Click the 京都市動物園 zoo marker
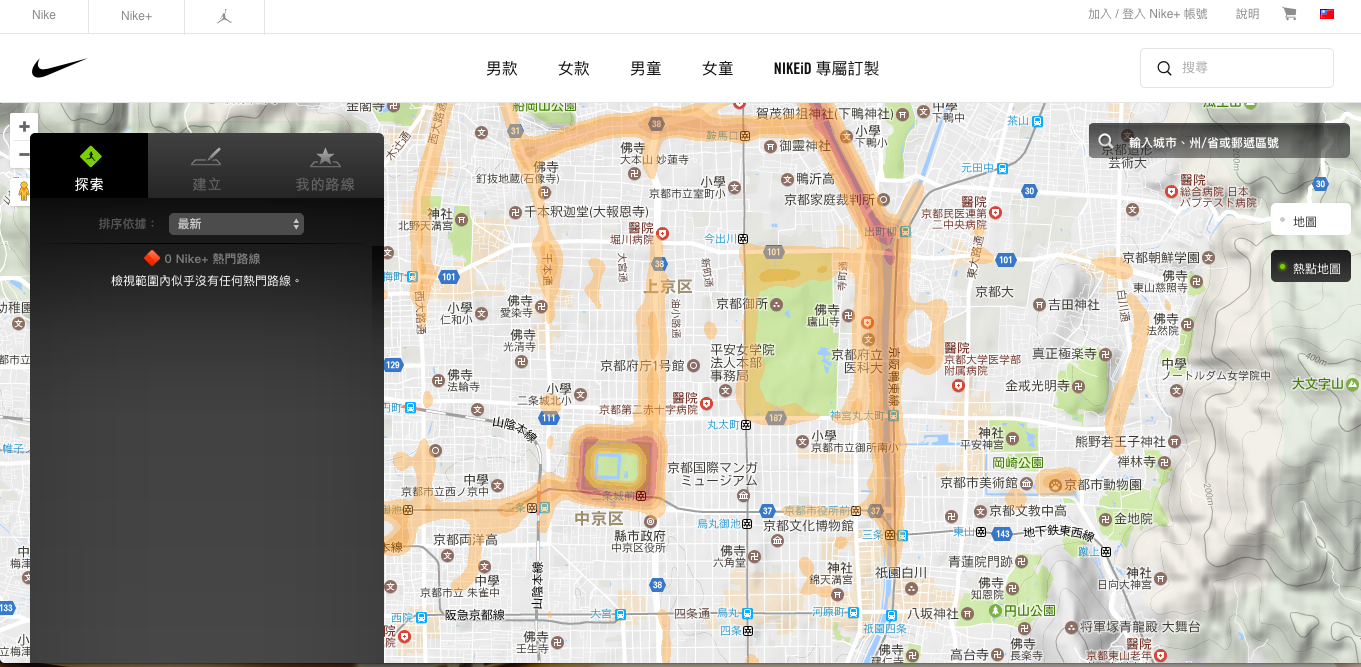 pyautogui.click(x=1055, y=484)
